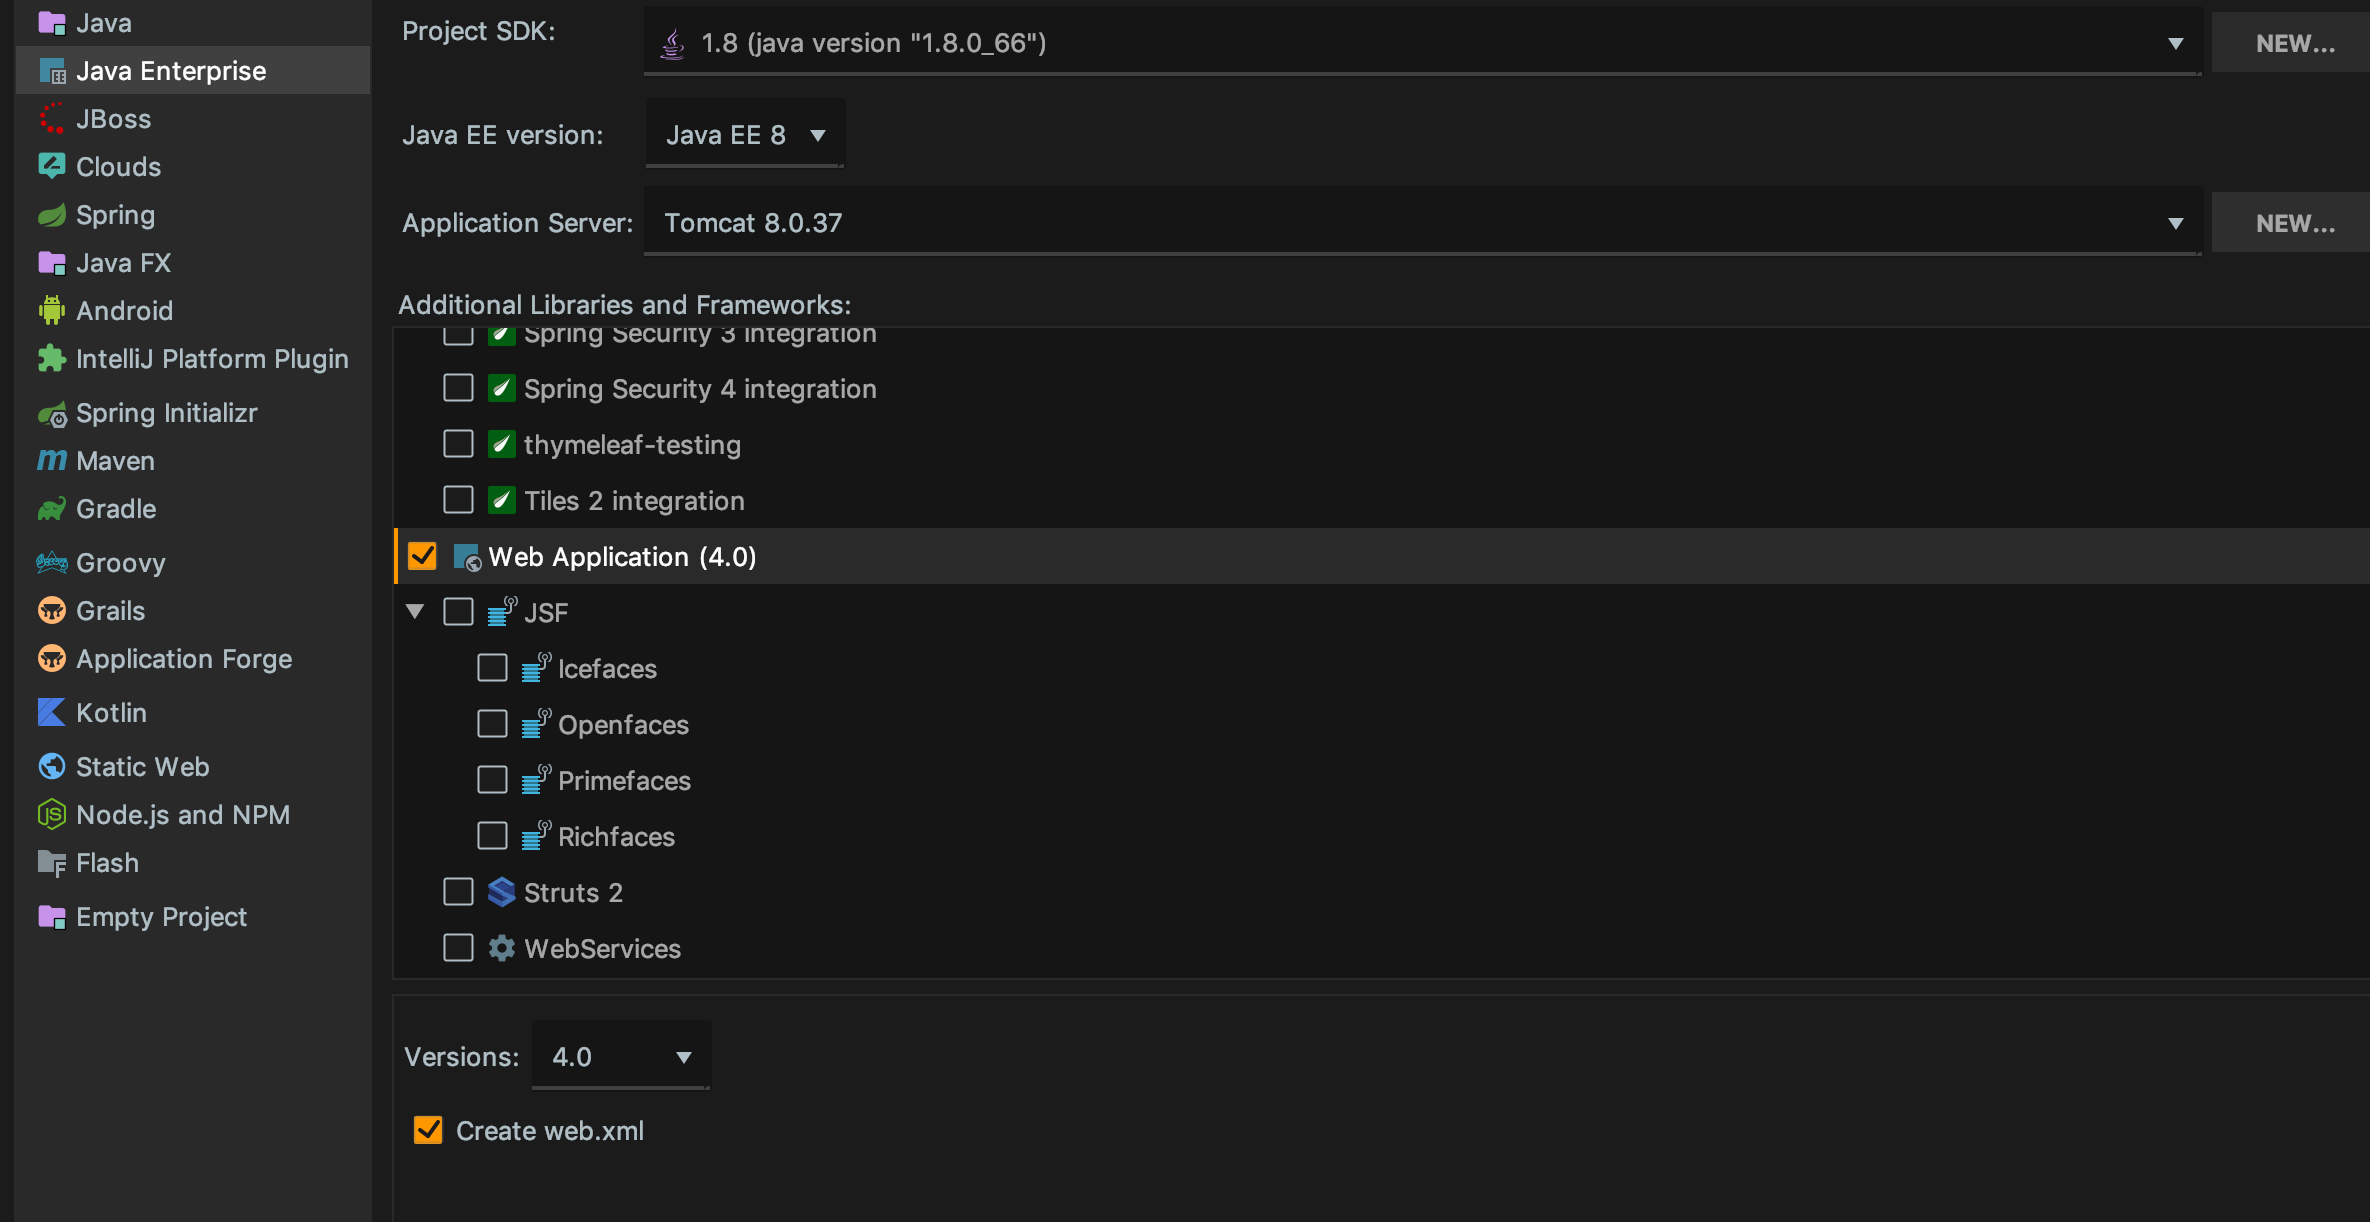Open the Application Server dropdown
Image resolution: width=2370 pixels, height=1222 pixels.
[x=1422, y=223]
